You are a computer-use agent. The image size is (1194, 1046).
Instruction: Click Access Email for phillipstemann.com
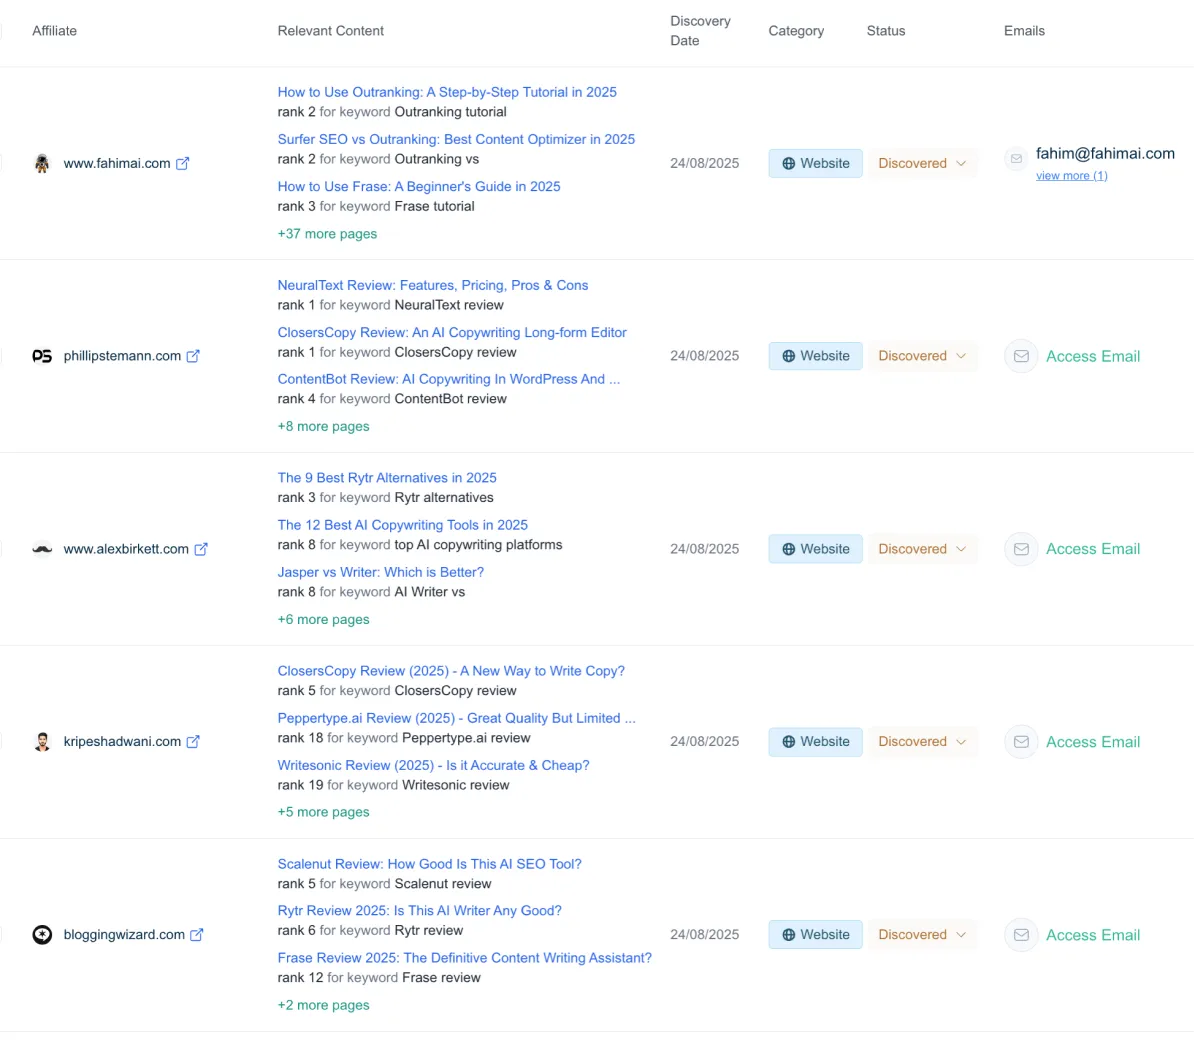(x=1093, y=356)
